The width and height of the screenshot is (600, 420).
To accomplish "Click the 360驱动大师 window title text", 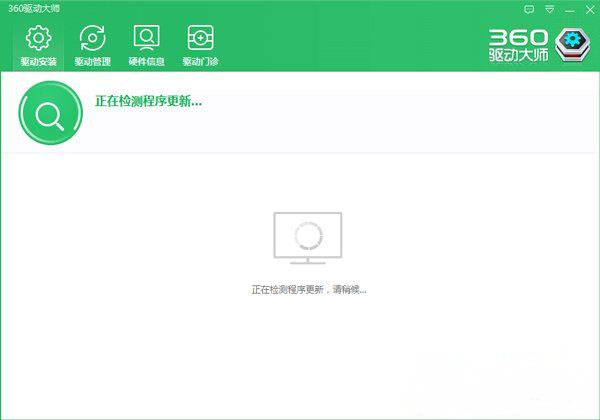I will click(34, 8).
